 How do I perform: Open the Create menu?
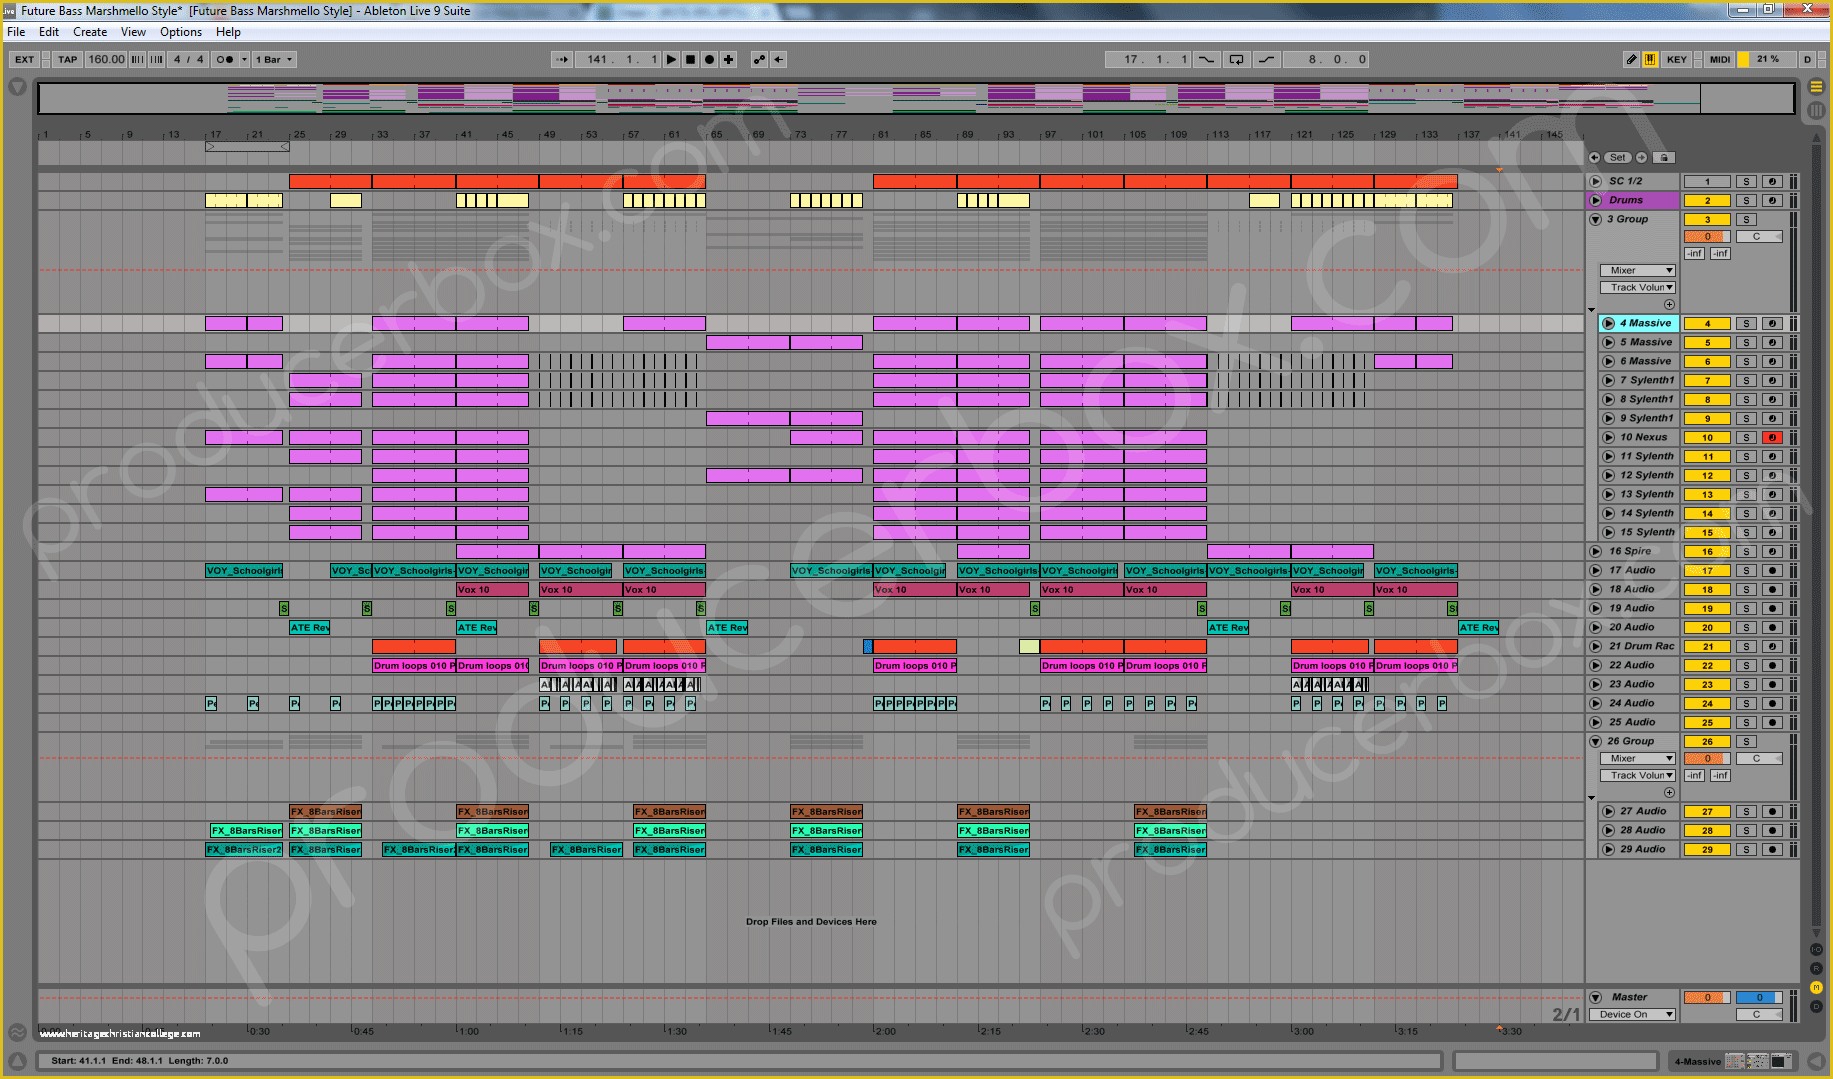[90, 32]
